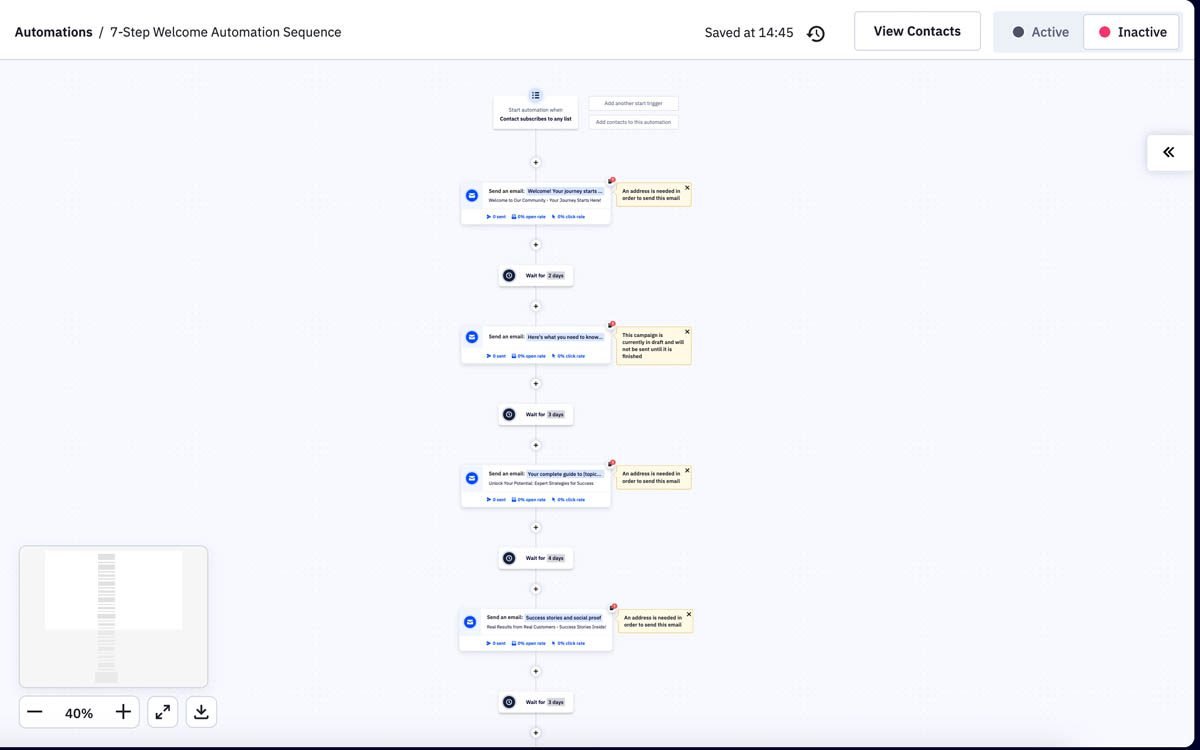Click Add another start trigger

point(633,103)
